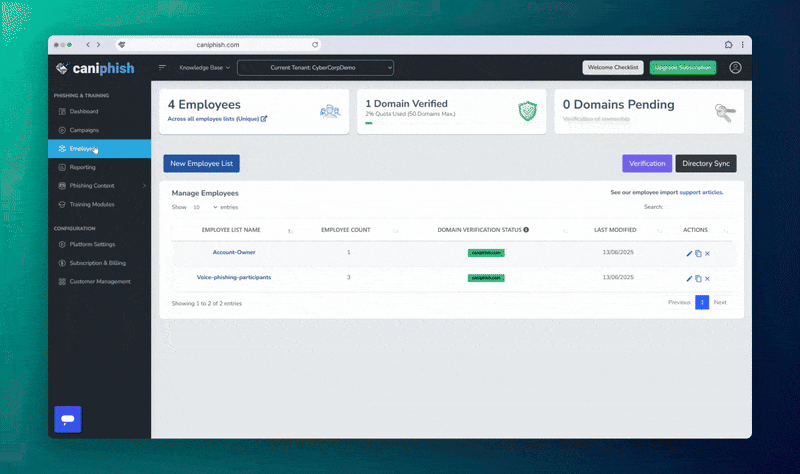Sort by Last Modified column
Viewport: 800px width, 474px height.
pyautogui.click(x=615, y=230)
